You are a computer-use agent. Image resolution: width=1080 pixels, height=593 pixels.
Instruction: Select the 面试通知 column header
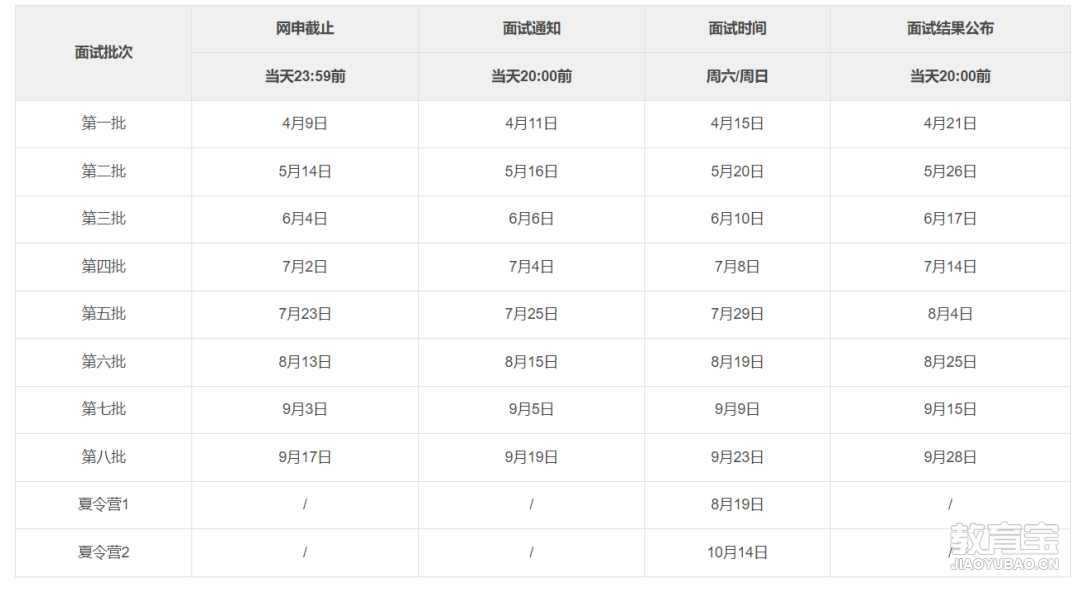point(531,28)
